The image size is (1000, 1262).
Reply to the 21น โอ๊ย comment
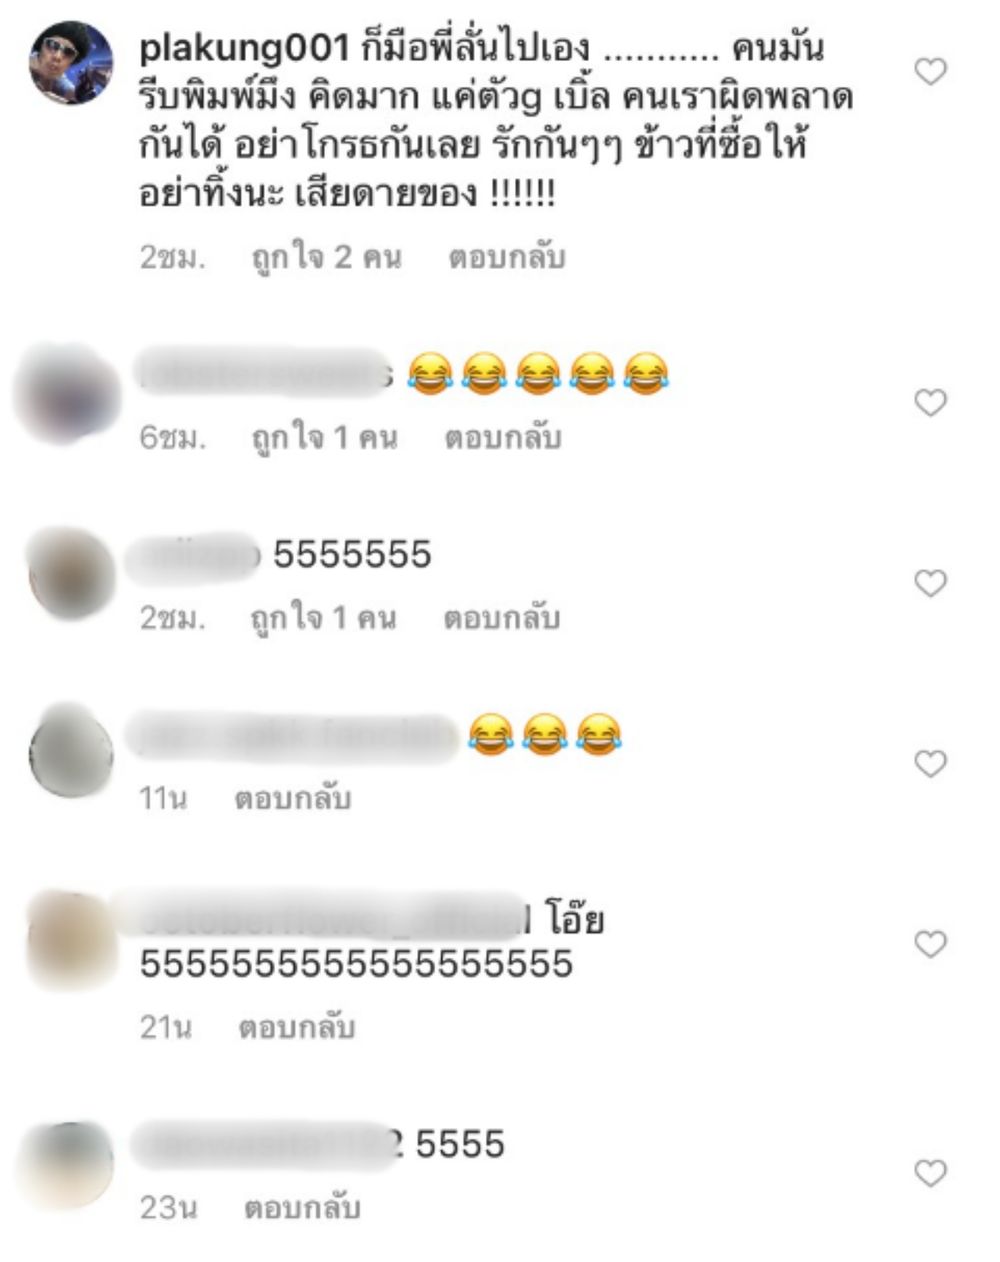tap(297, 1027)
